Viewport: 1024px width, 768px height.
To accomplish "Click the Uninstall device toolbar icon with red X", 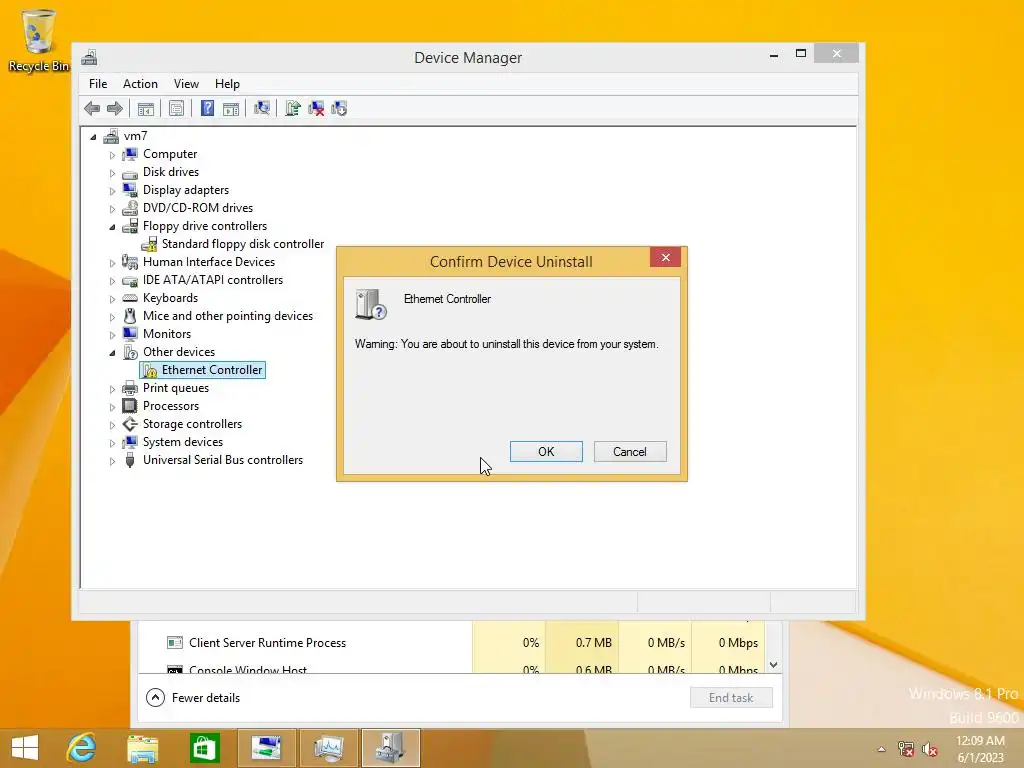I will [316, 108].
